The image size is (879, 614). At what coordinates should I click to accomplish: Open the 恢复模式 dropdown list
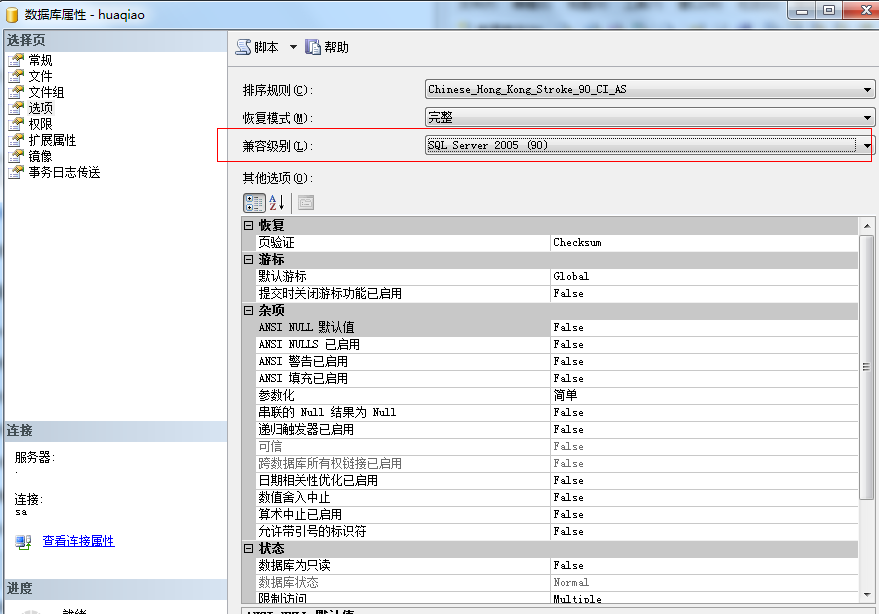867,118
